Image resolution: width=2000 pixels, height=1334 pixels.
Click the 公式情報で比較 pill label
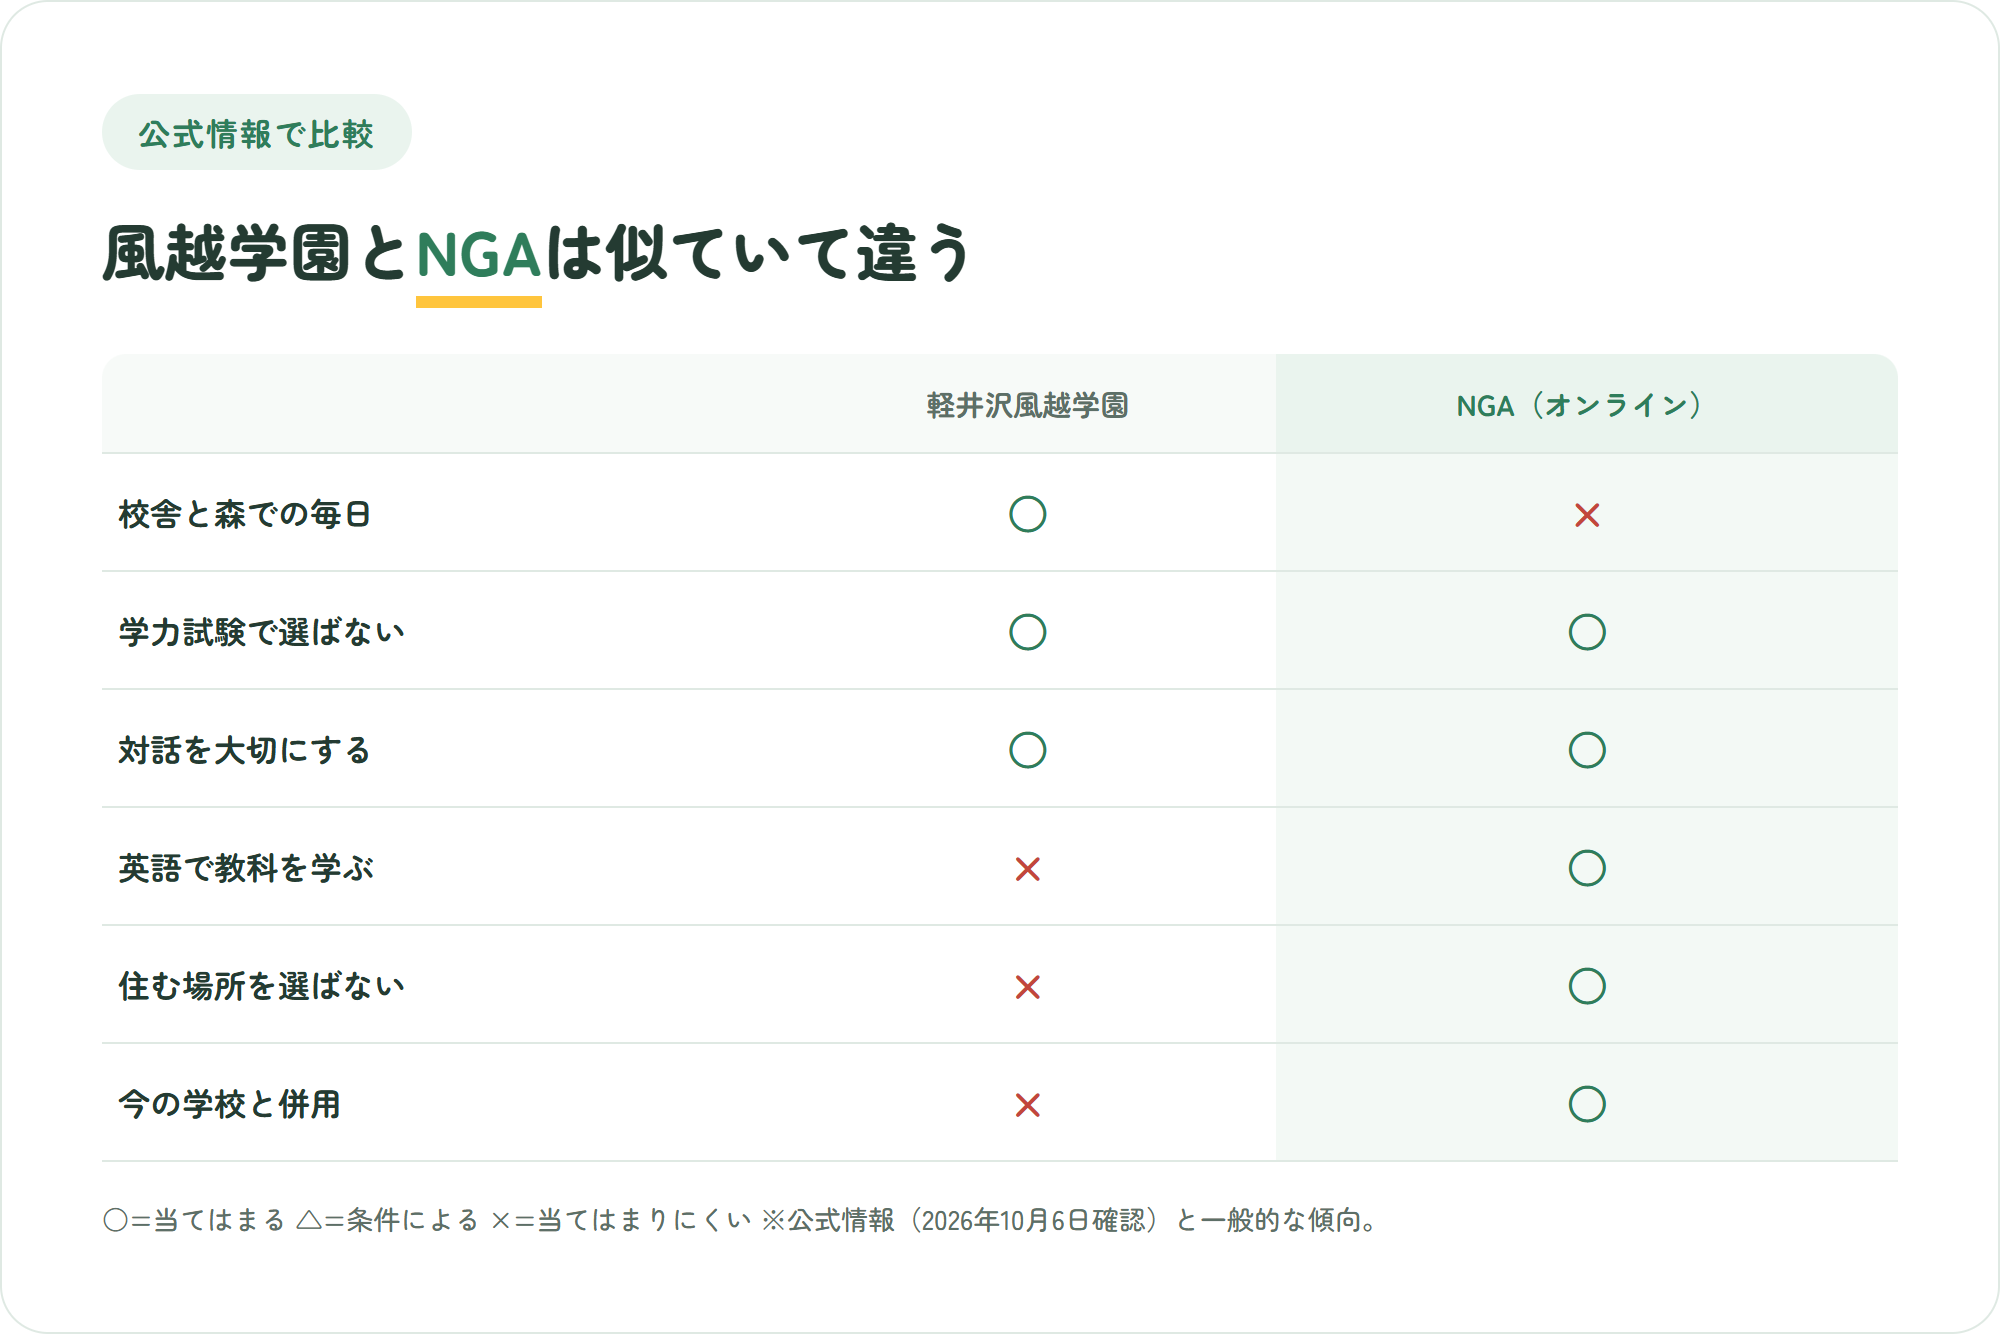tap(256, 133)
